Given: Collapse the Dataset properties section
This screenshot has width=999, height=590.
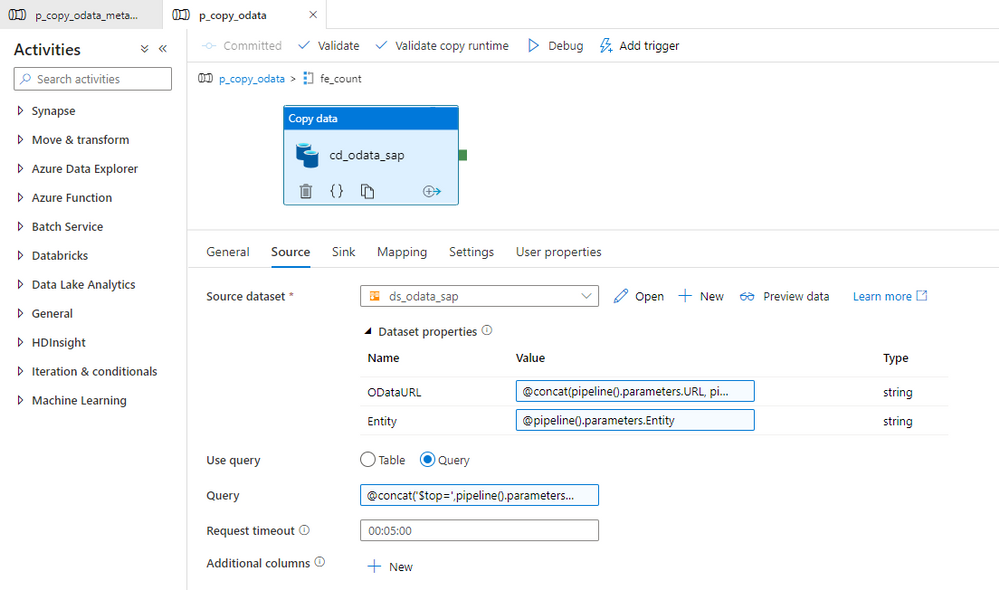Looking at the screenshot, I should tap(368, 331).
